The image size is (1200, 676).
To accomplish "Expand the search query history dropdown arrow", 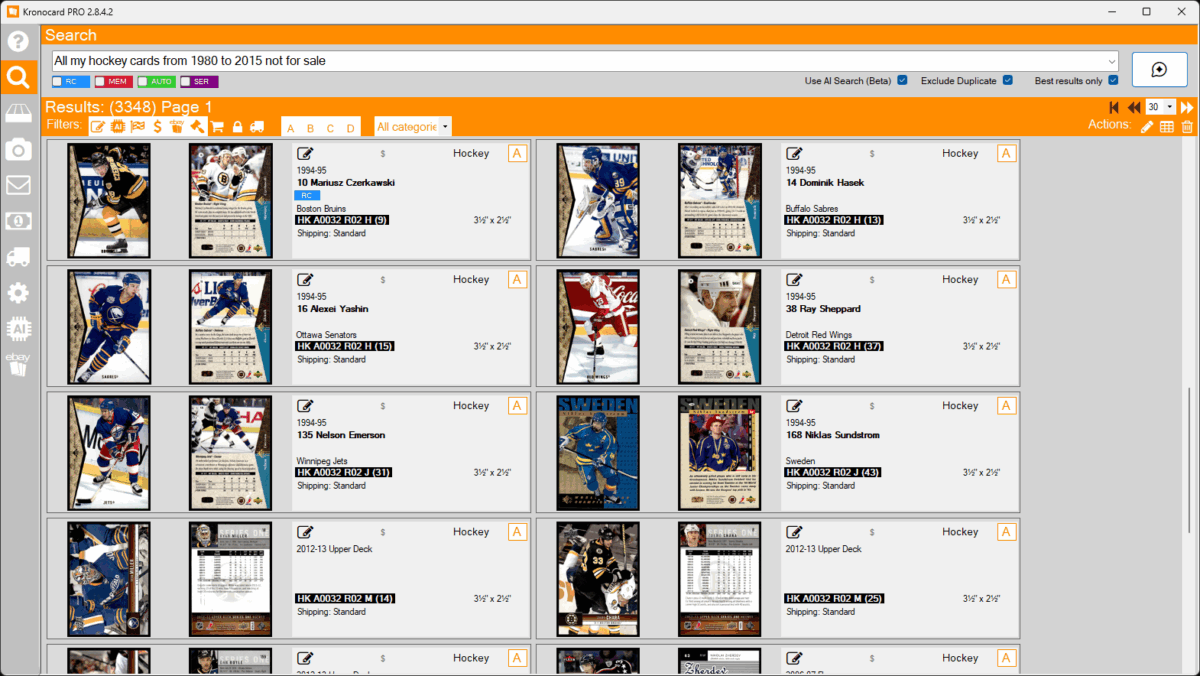I will pos(1111,61).
